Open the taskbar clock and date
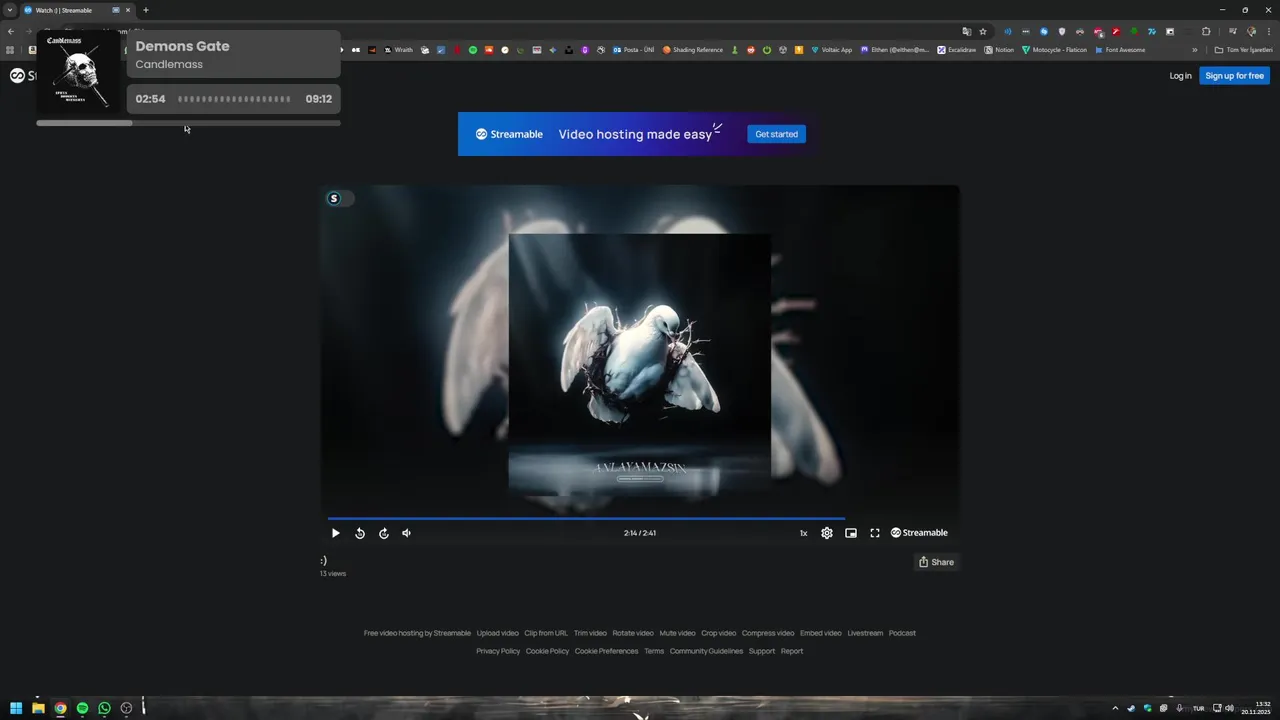1280x720 pixels. [1256, 708]
